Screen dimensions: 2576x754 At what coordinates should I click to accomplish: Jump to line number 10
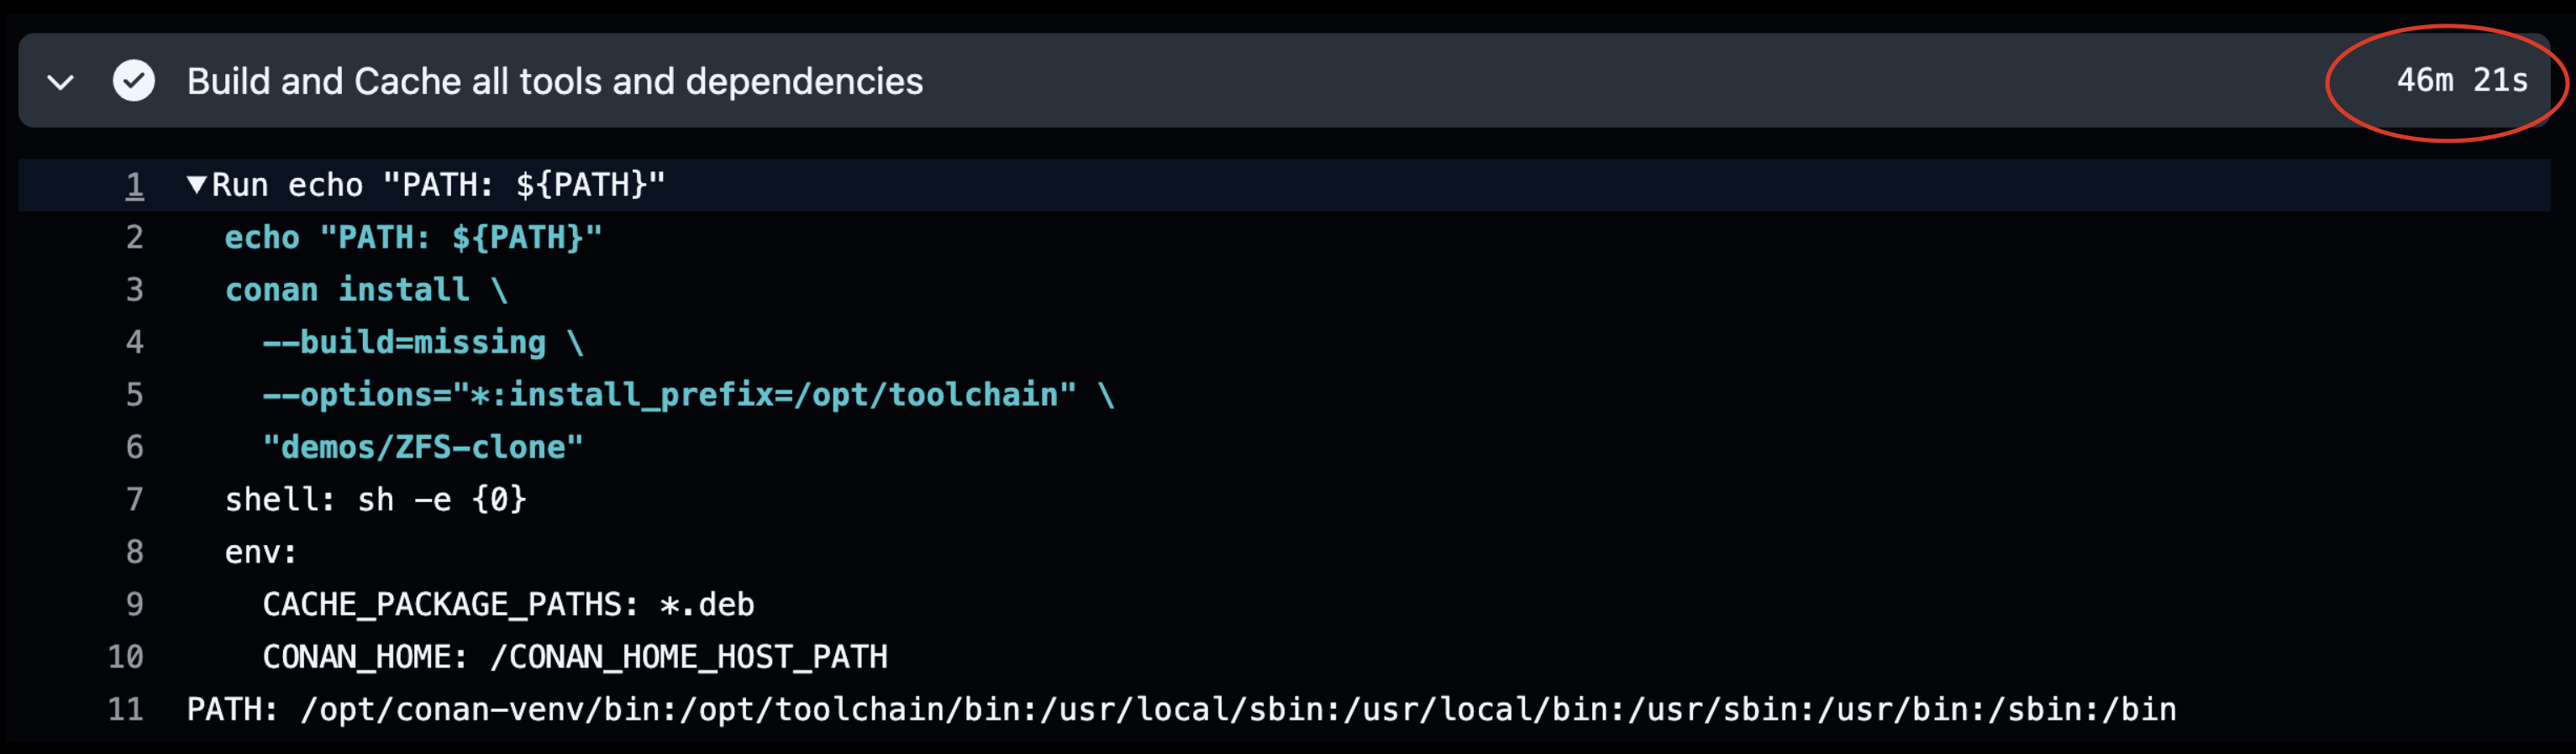click(126, 656)
